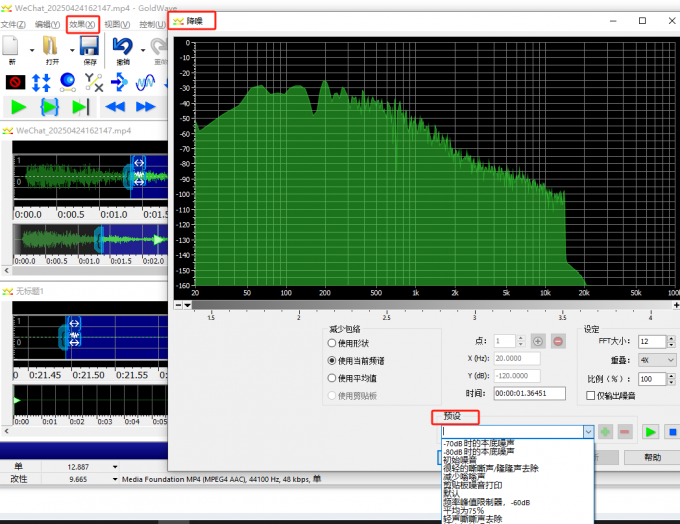Image resolution: width=680 pixels, height=524 pixels.
Task: Select the 使用当前频谱 radio button
Action: click(332, 360)
